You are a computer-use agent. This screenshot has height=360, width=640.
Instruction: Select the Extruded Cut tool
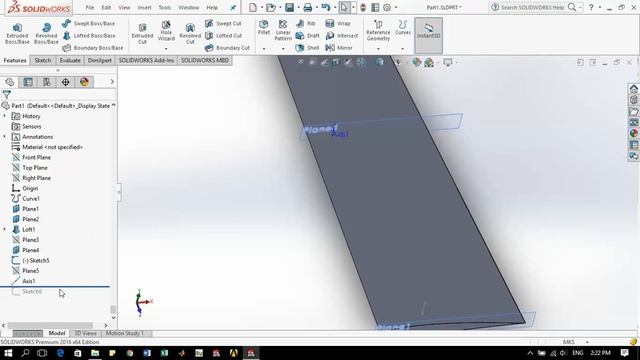click(142, 33)
